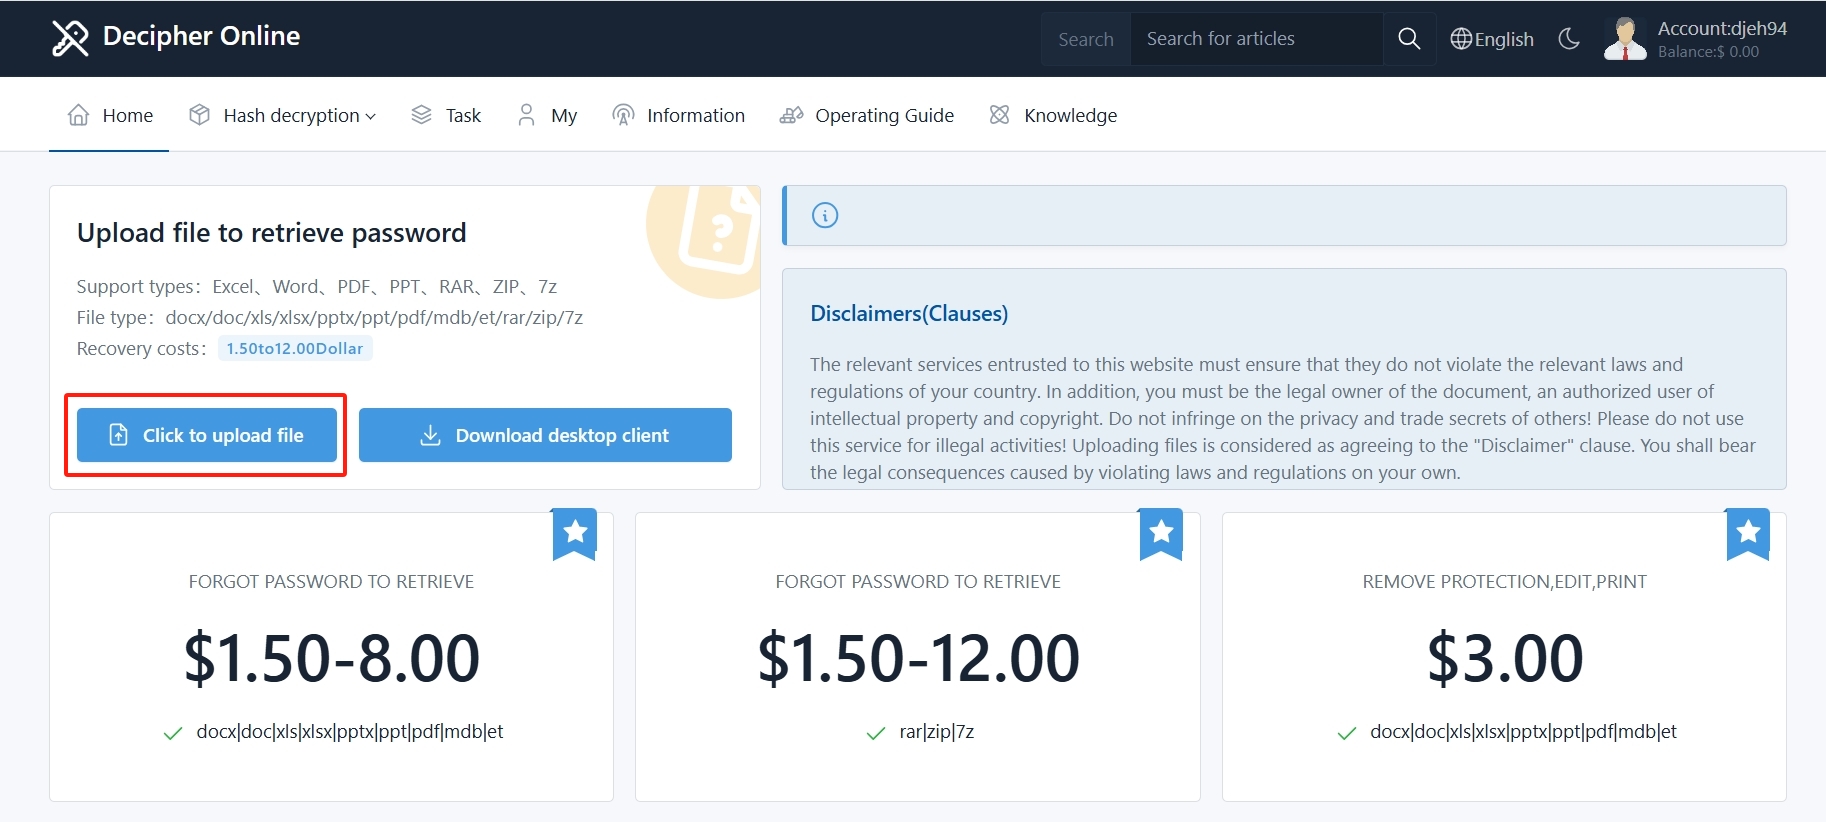Open the Operating Guide page
Viewport: 1826px width, 822px height.
coord(867,115)
